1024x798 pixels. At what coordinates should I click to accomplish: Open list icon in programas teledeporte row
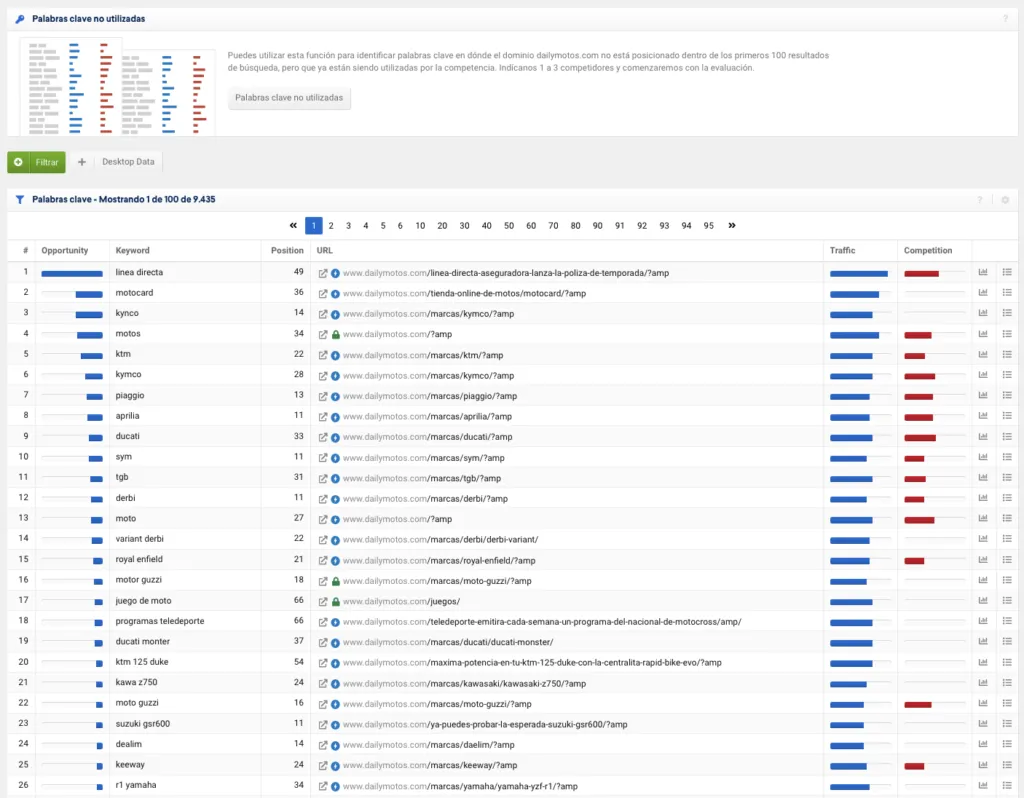pyautogui.click(x=1006, y=621)
